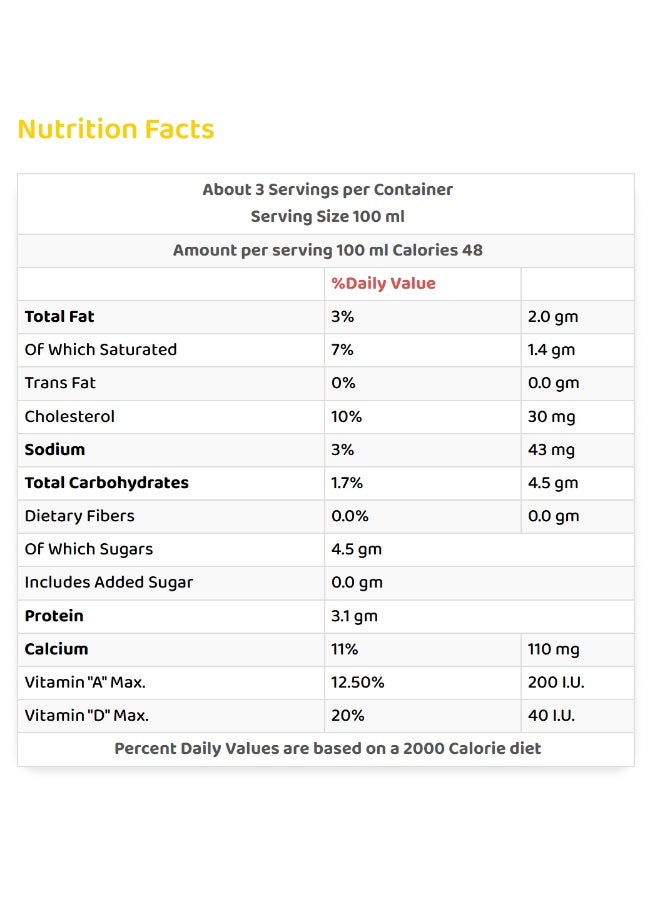Select the Sodium row label
The width and height of the screenshot is (660, 900).
click(x=55, y=449)
